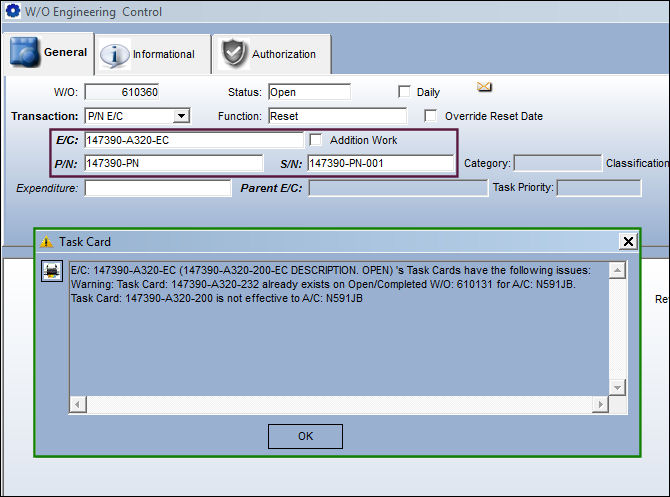Click the horizontal scroll left arrow

click(x=78, y=404)
